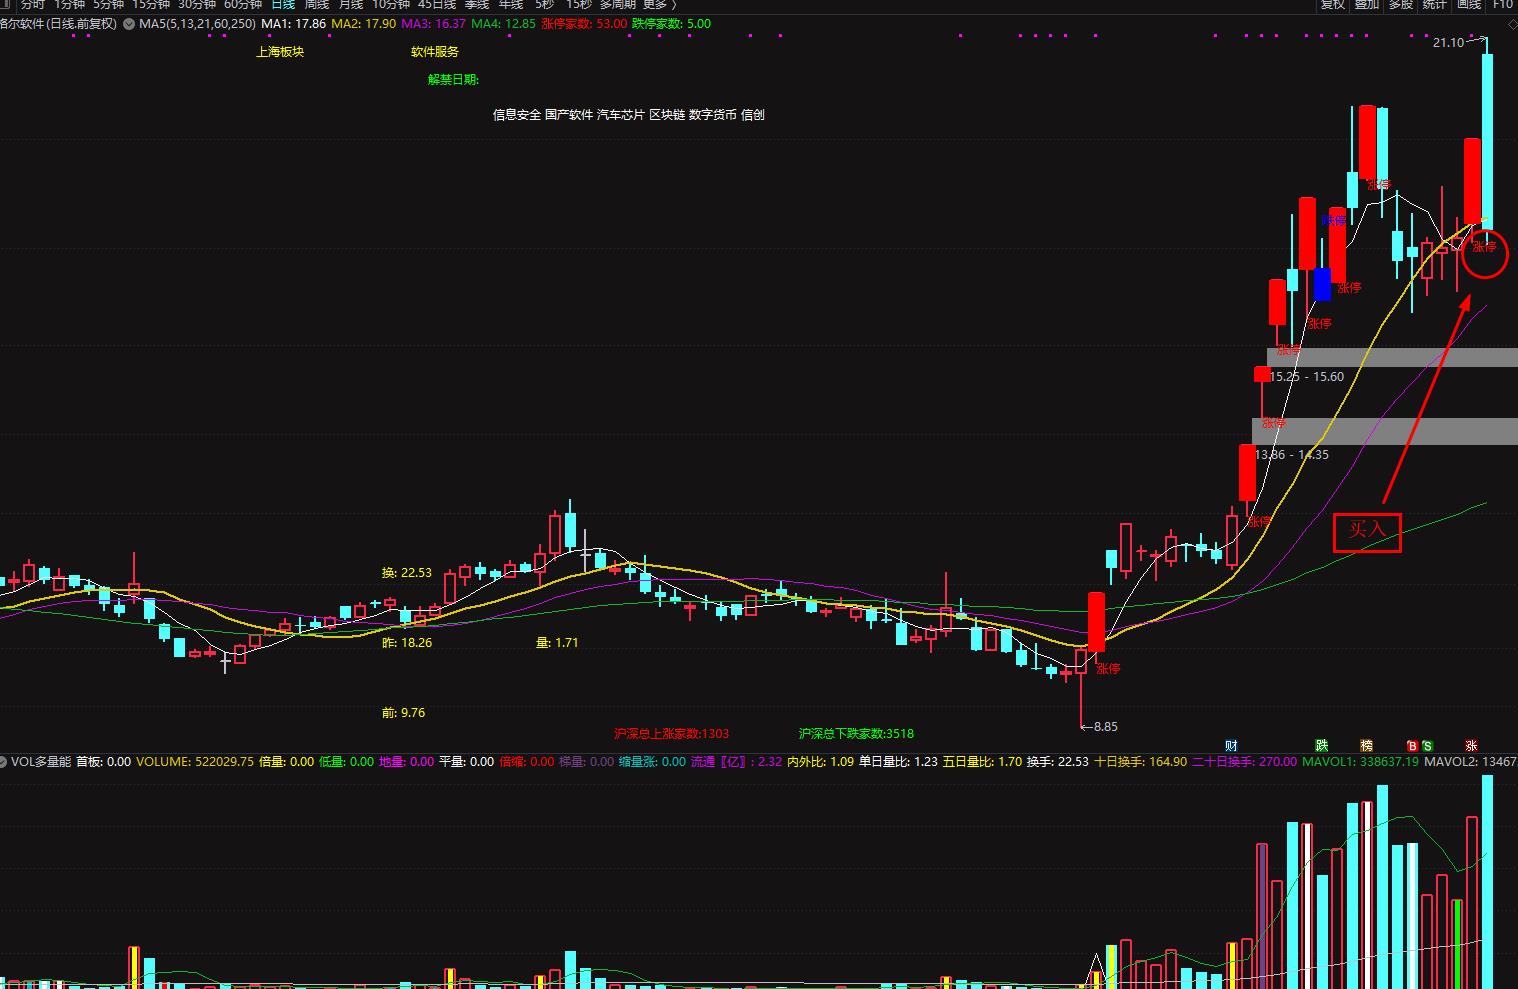This screenshot has height=989, width=1518.
Task: Select the 5分钟 period tab
Action: [109, 4]
